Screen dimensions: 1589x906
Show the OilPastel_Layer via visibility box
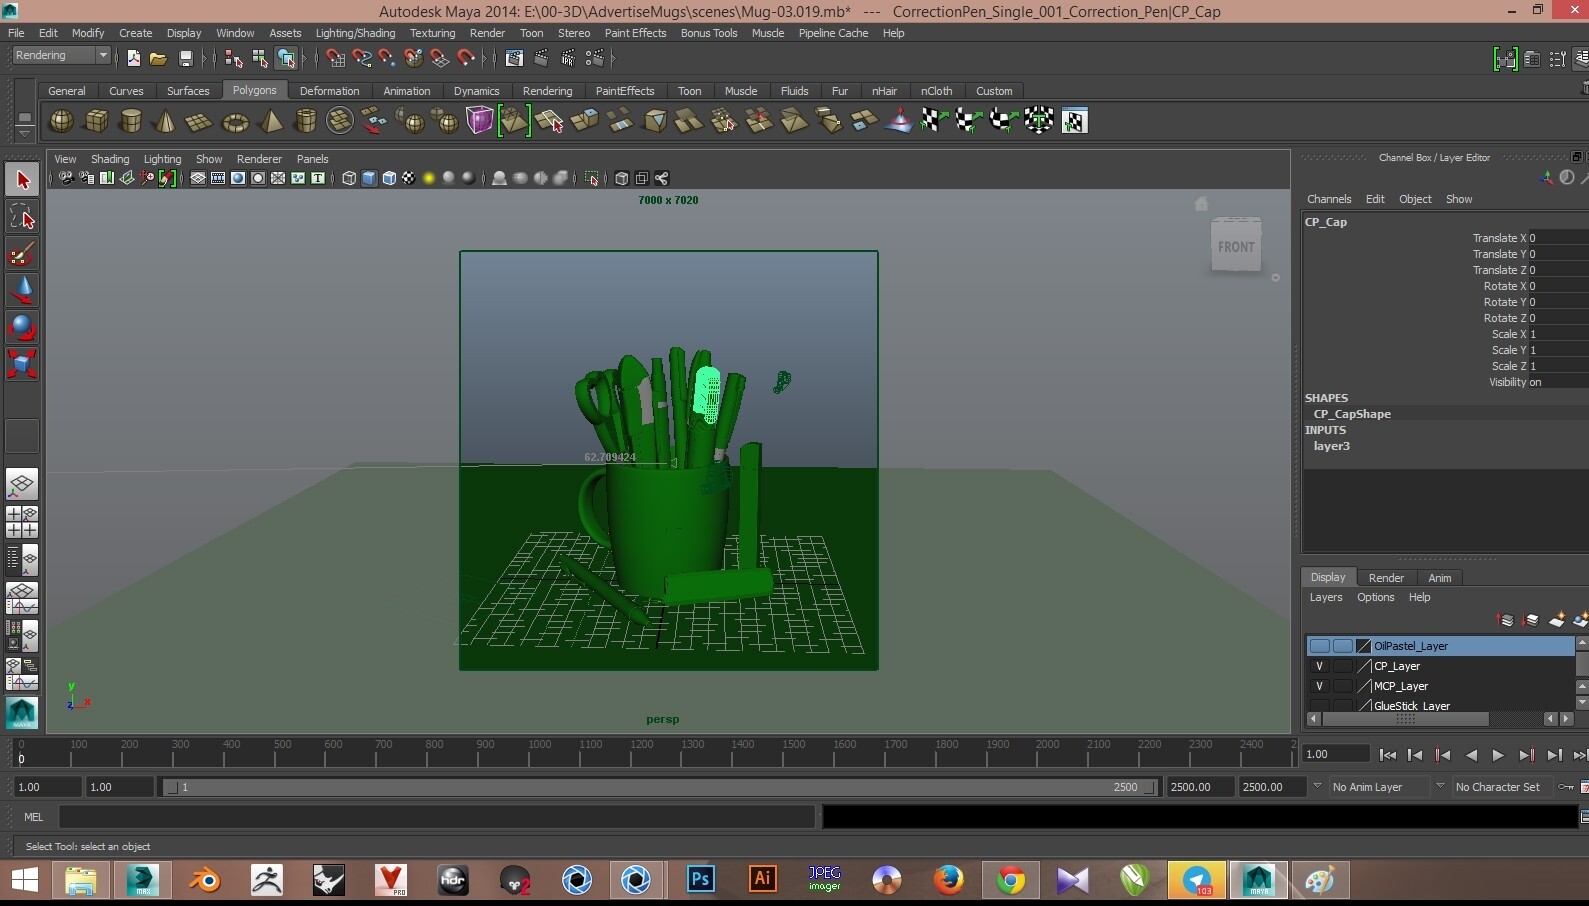point(1319,646)
